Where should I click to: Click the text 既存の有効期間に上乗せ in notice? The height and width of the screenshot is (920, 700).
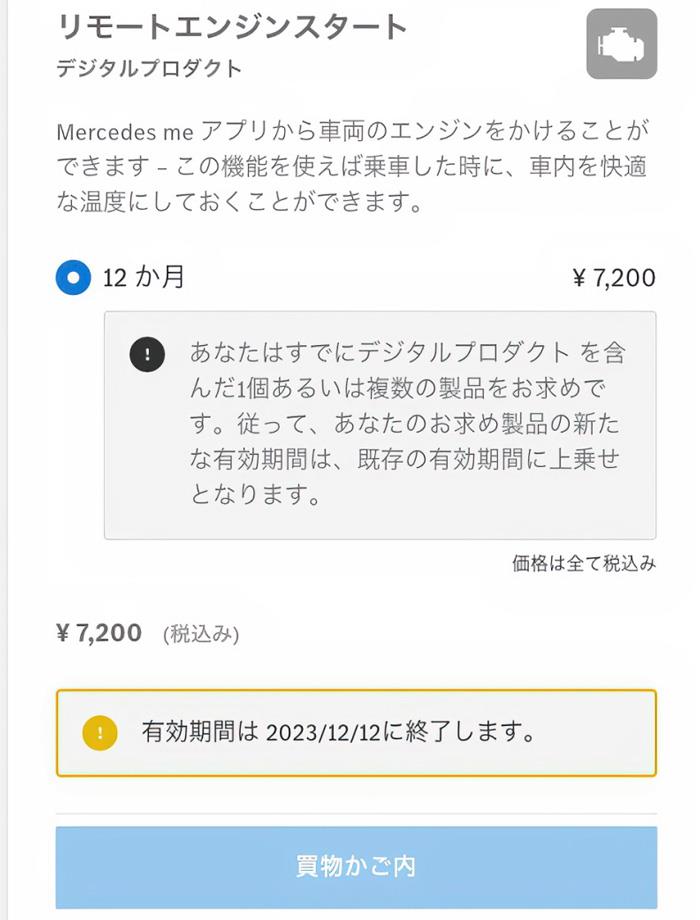488,459
